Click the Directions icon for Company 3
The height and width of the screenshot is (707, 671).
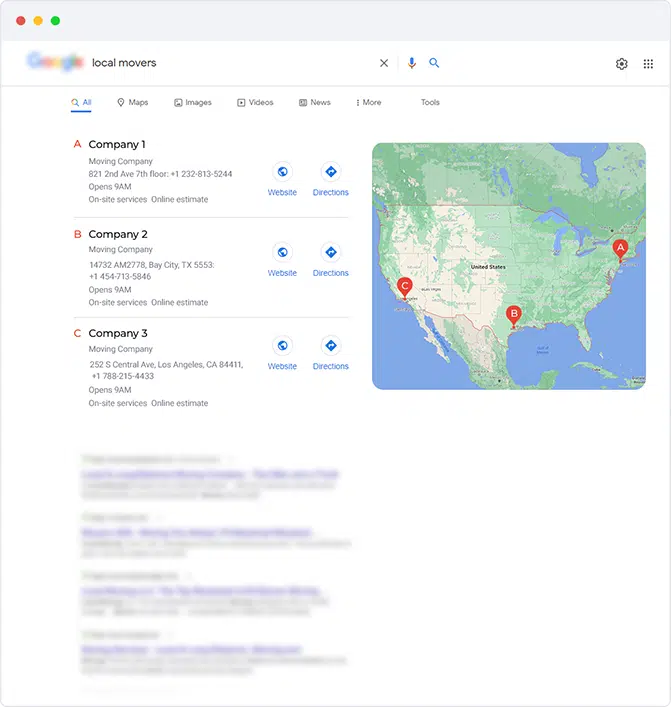click(x=330, y=345)
